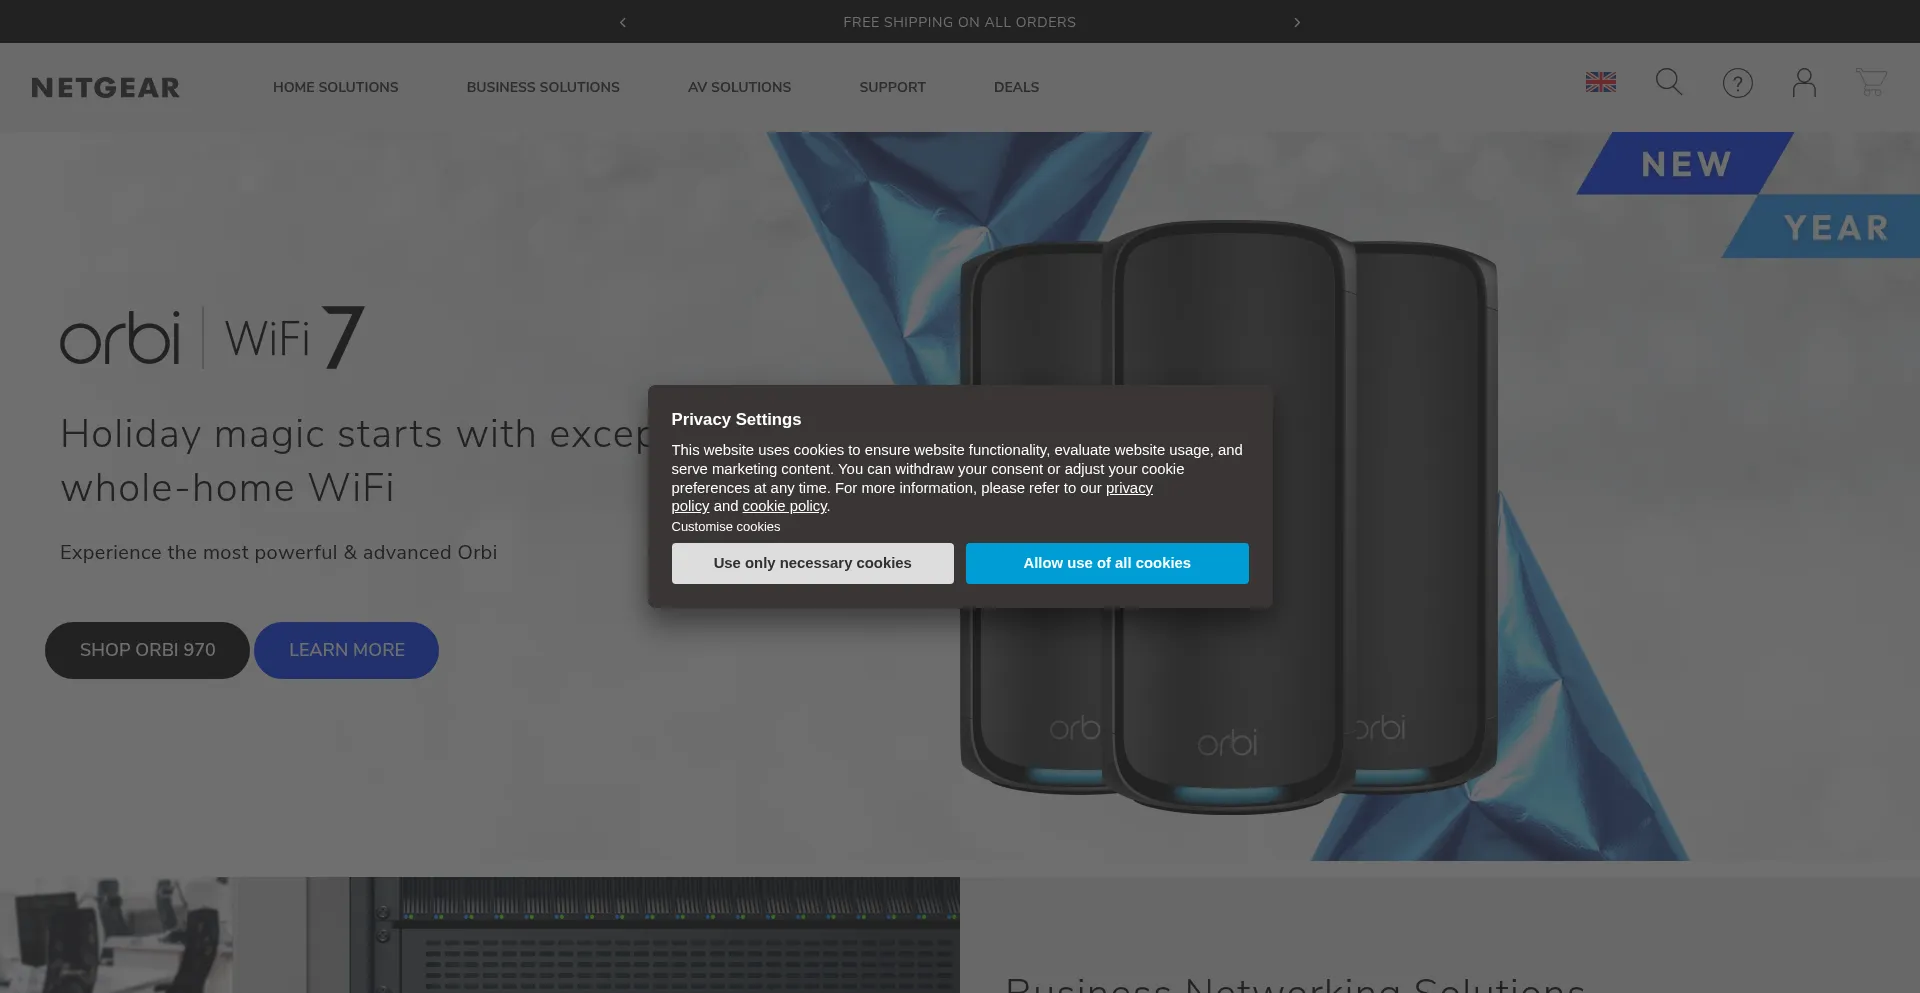Click the NETGEAR logo

pyautogui.click(x=105, y=87)
